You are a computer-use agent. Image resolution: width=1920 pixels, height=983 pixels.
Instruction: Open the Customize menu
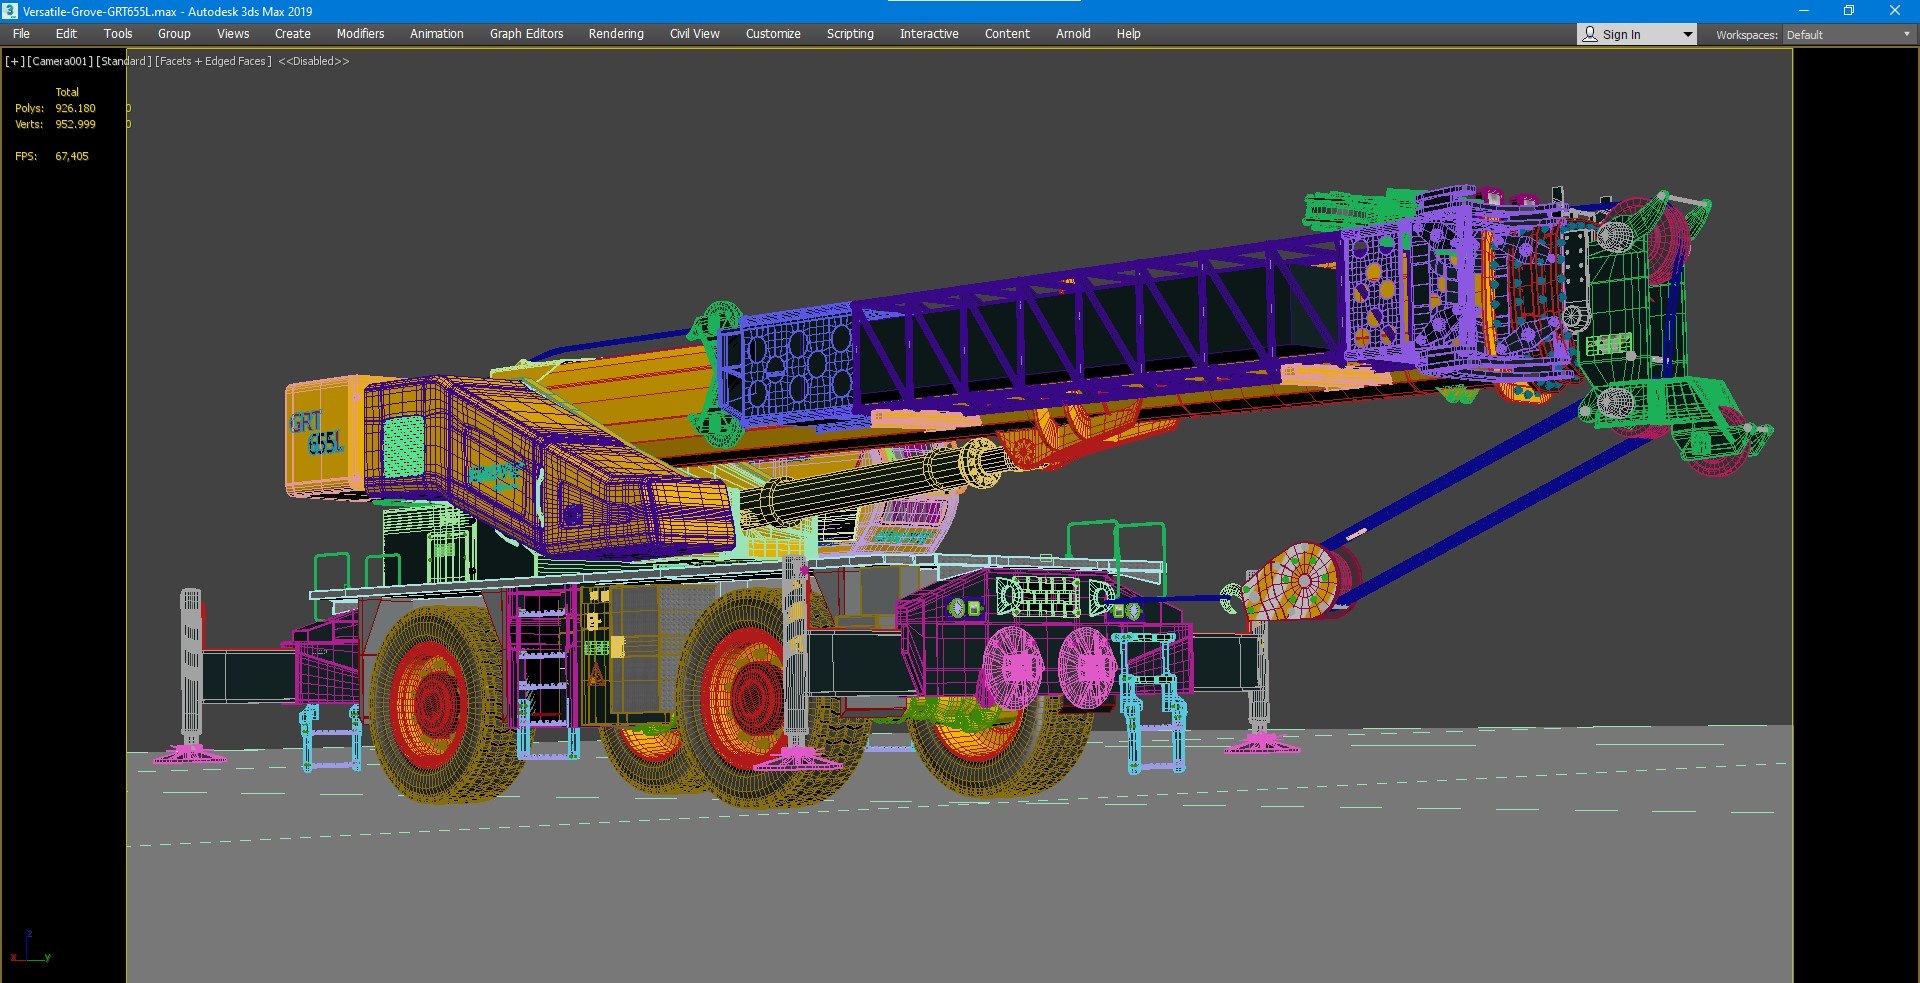pyautogui.click(x=773, y=34)
